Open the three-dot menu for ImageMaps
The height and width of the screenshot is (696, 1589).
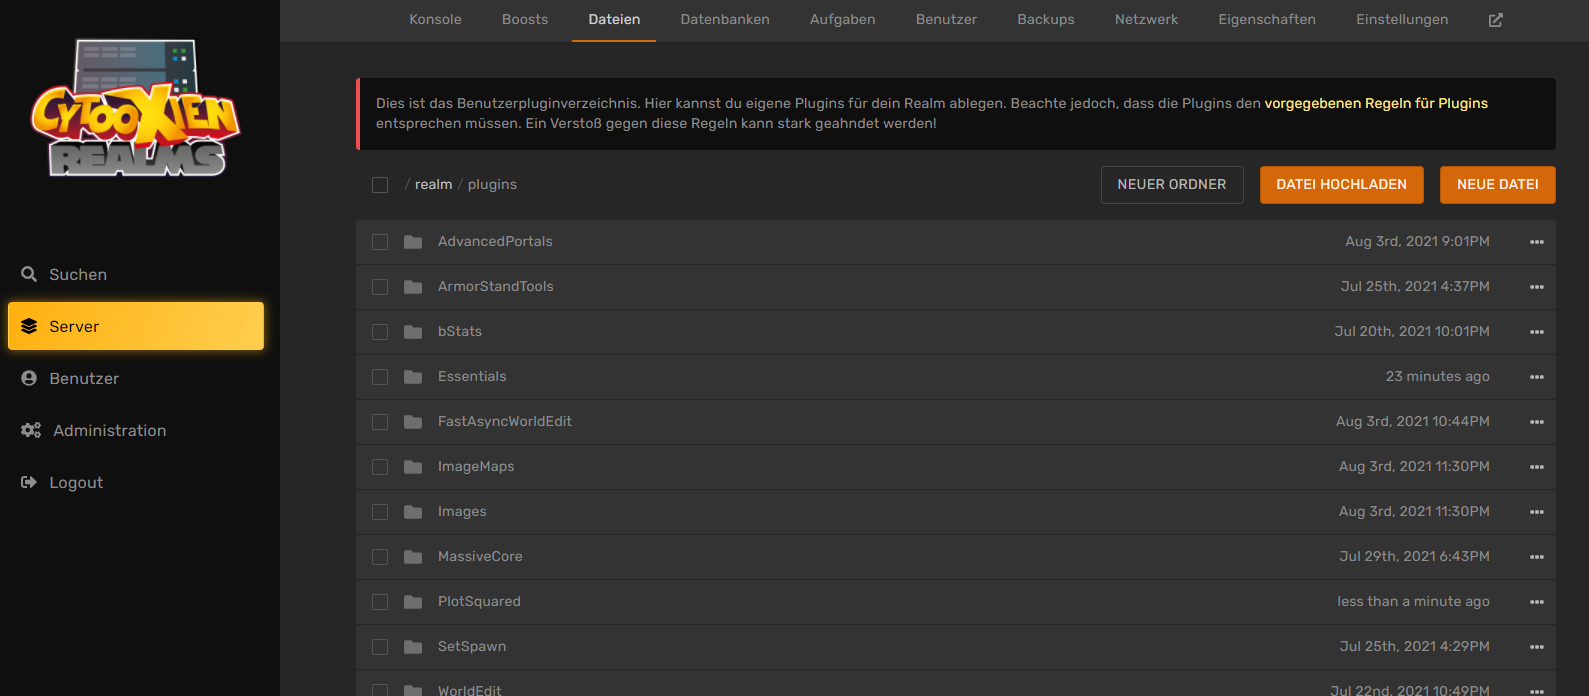click(x=1537, y=467)
